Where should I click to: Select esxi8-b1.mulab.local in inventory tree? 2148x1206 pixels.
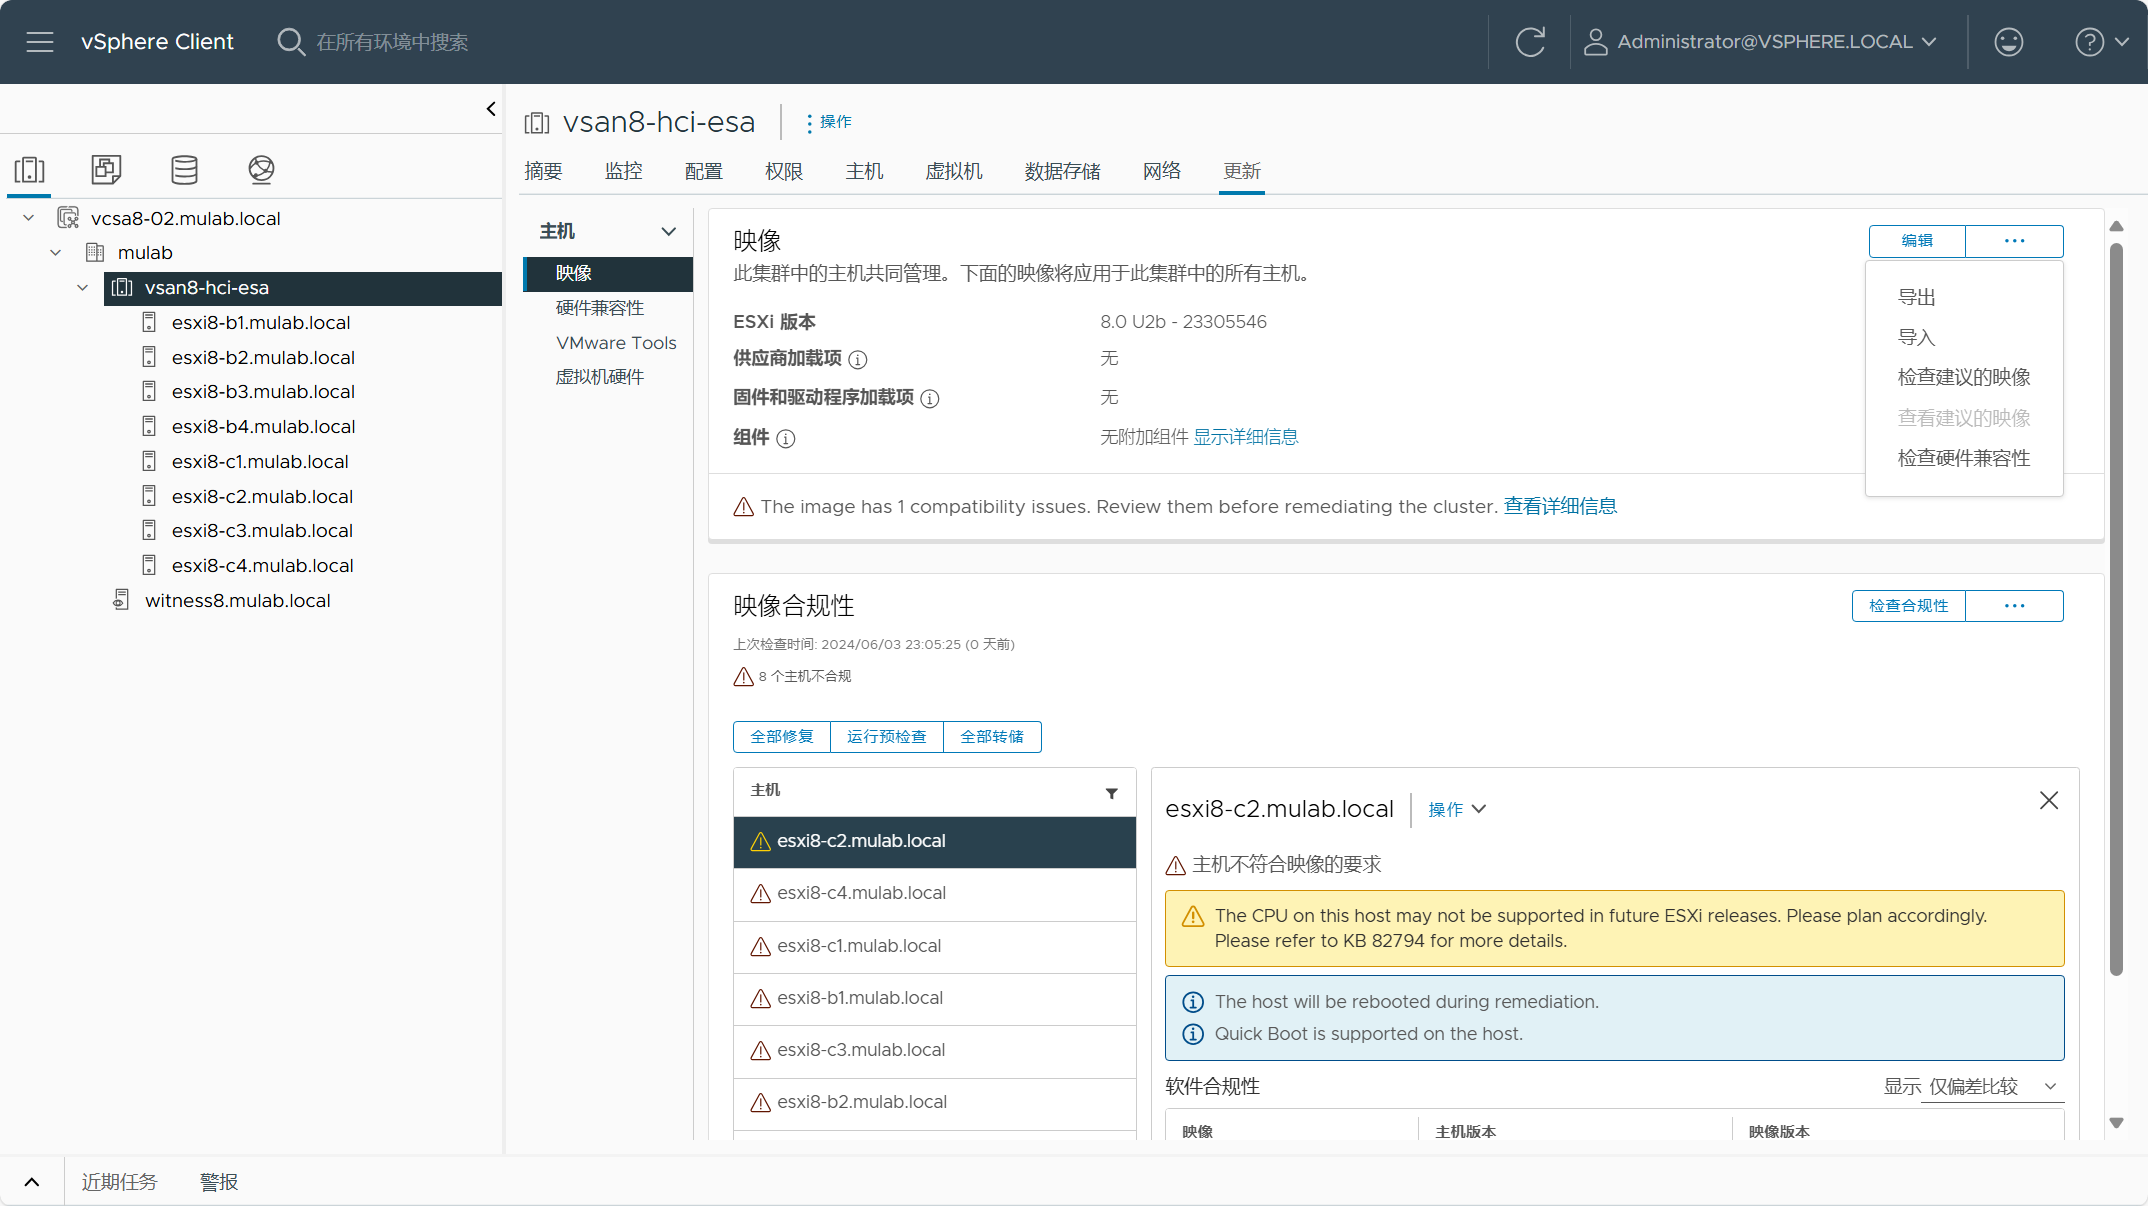point(261,323)
